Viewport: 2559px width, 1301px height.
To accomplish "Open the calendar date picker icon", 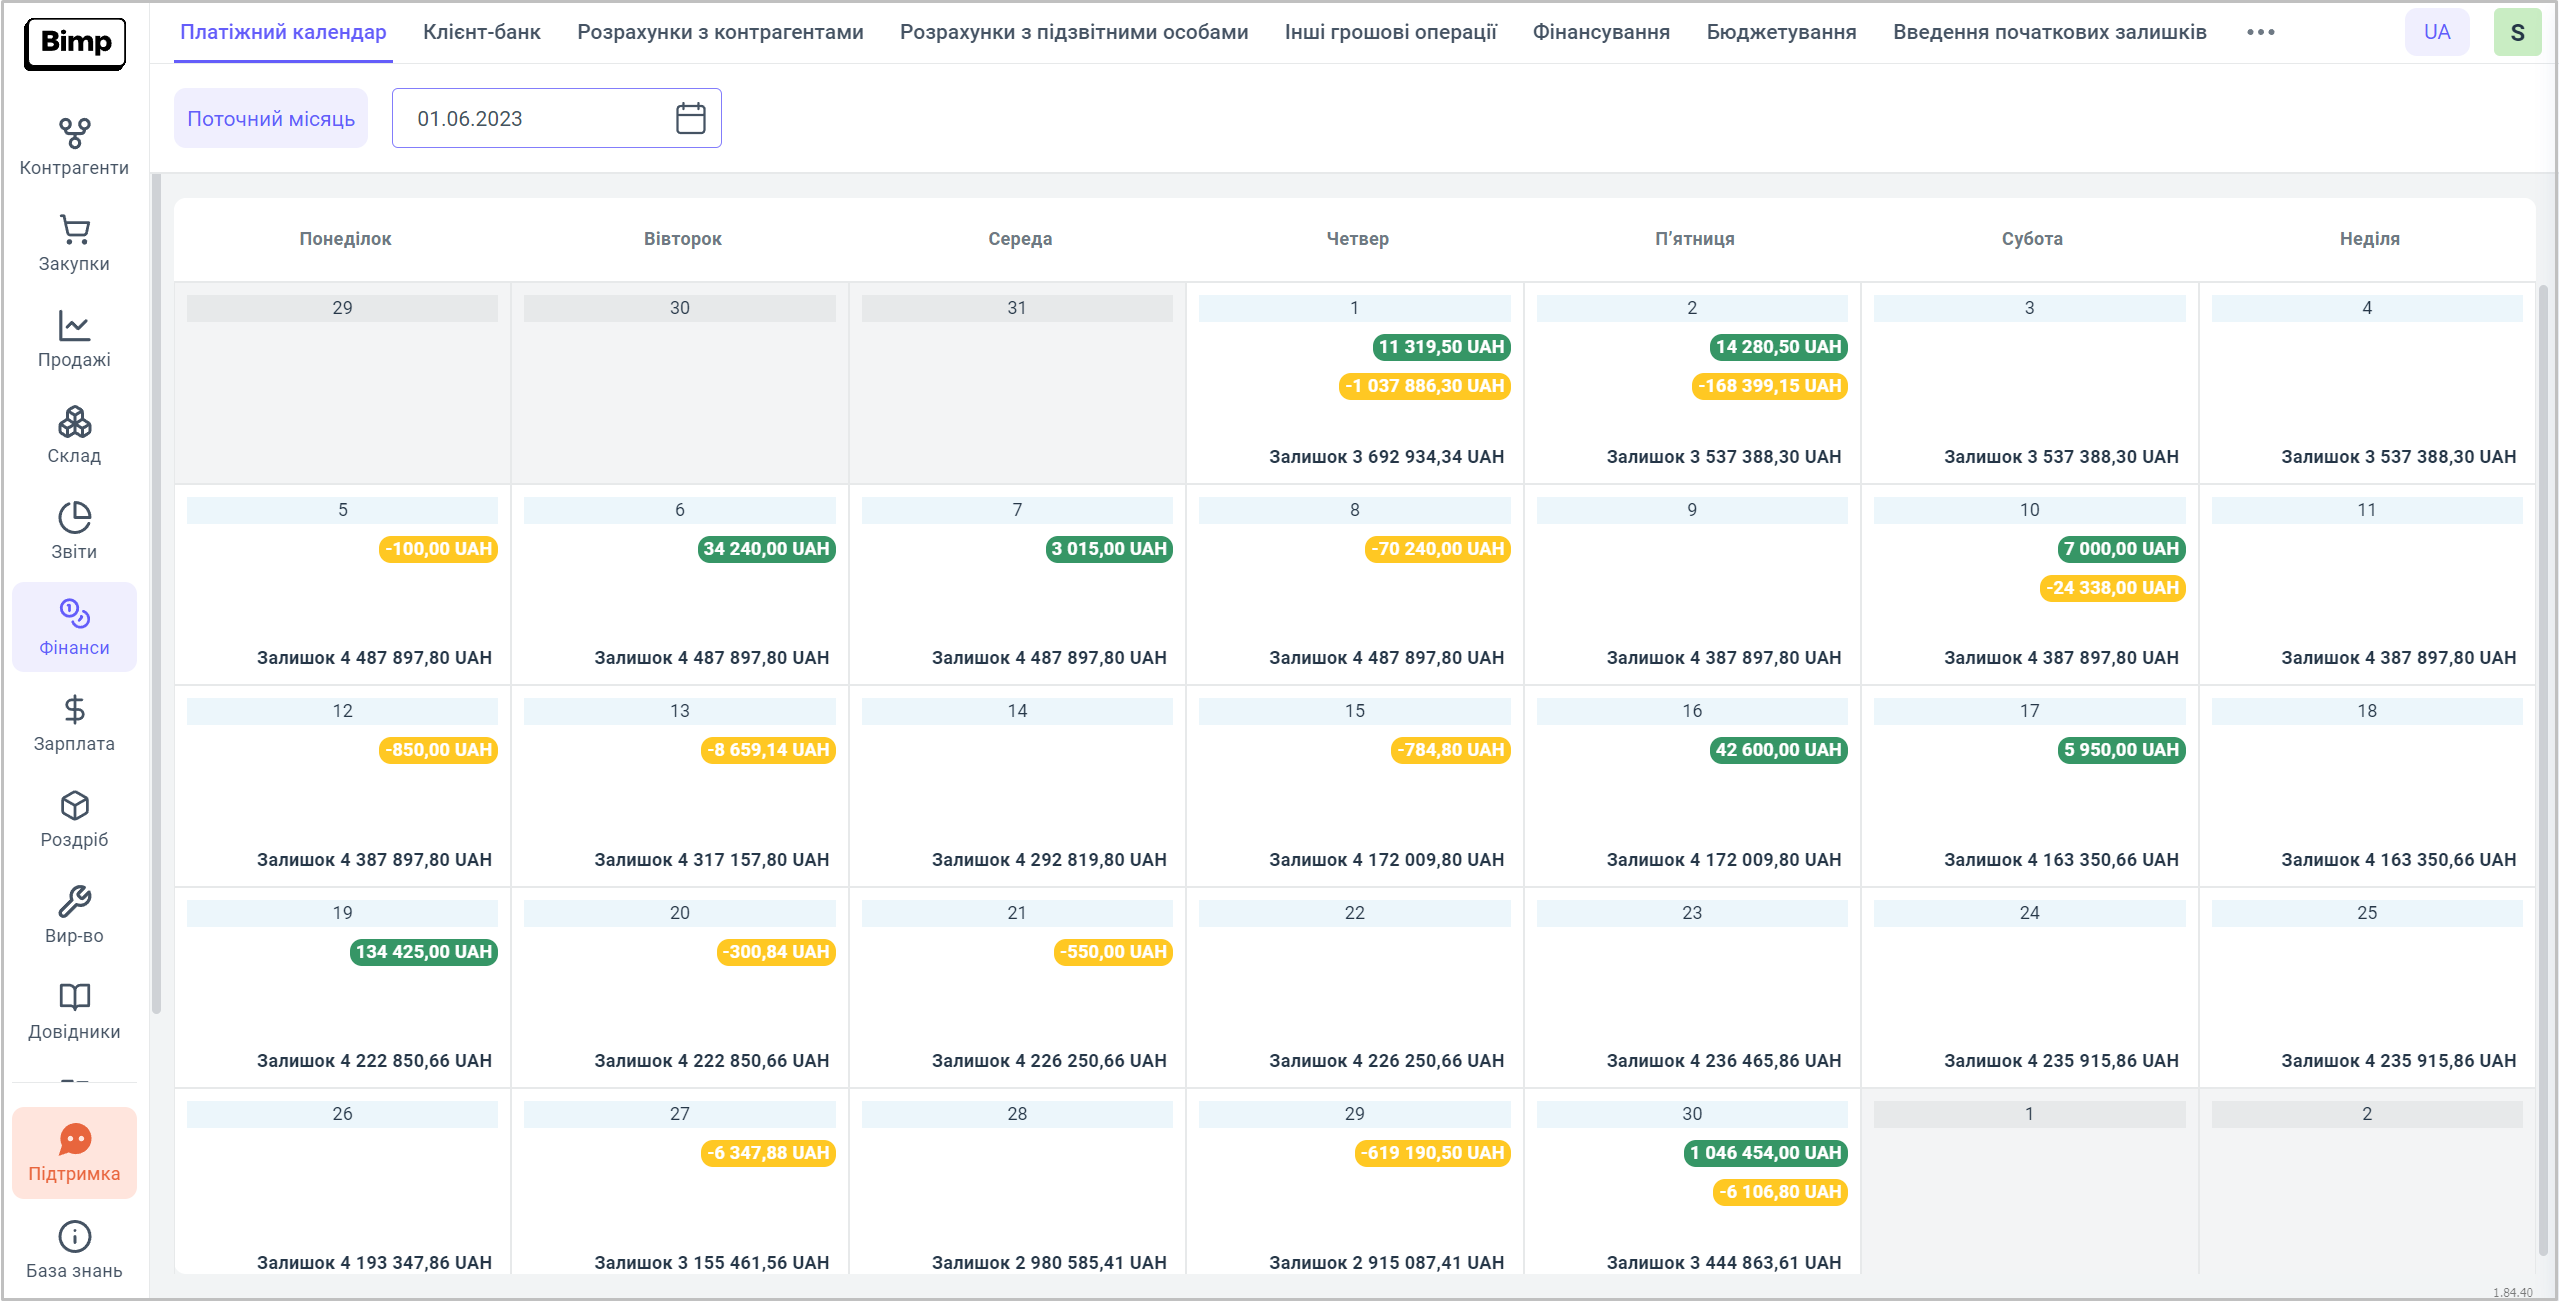I will 690,118.
